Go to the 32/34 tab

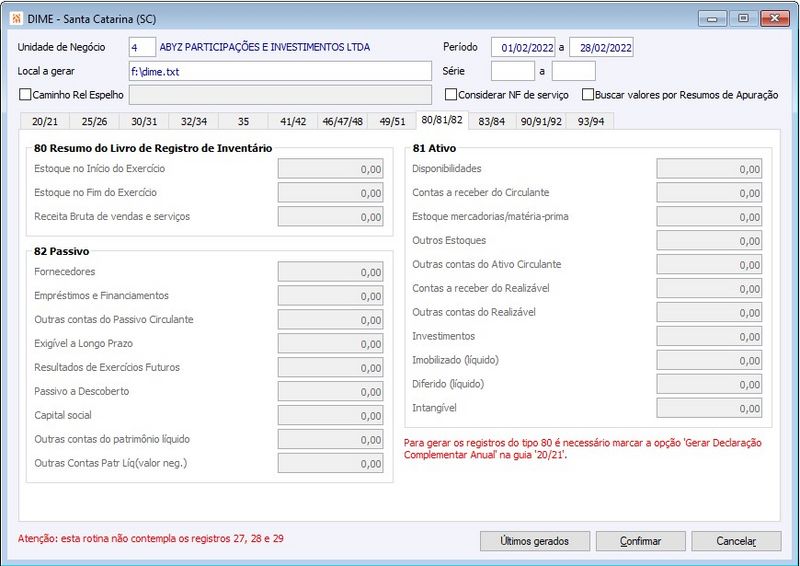[x=194, y=121]
